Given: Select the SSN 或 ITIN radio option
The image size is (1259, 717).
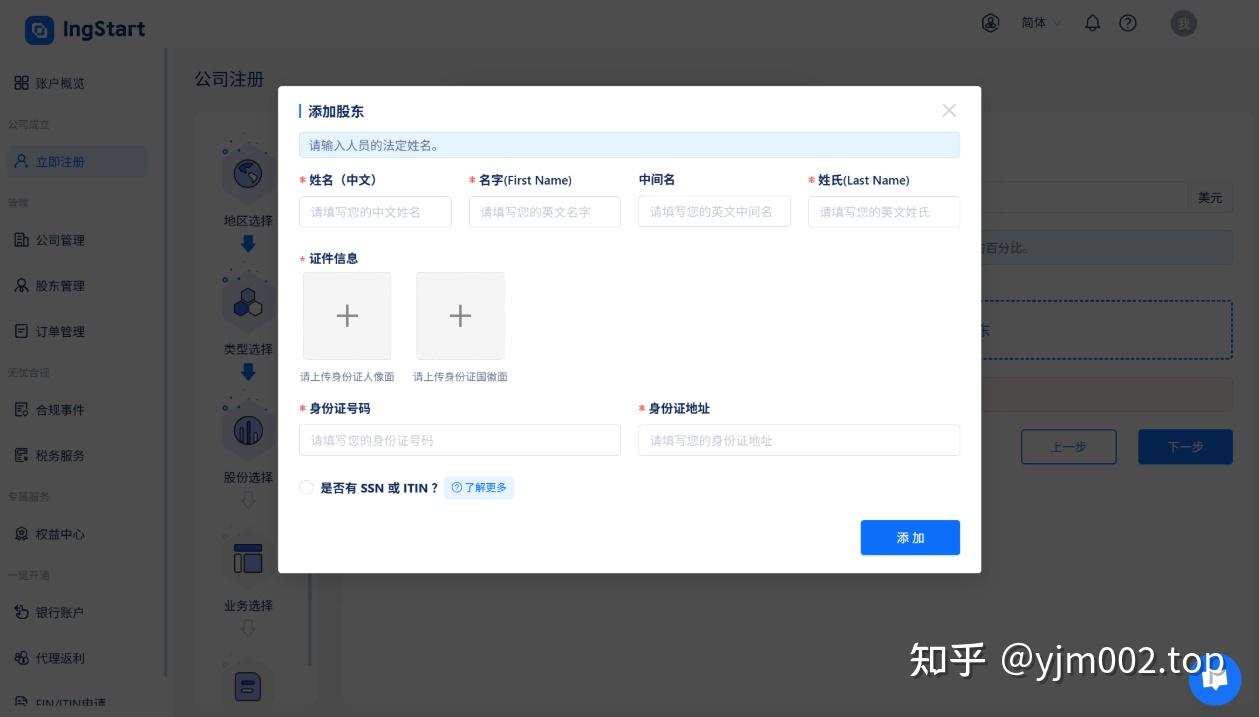Looking at the screenshot, I should click(306, 488).
